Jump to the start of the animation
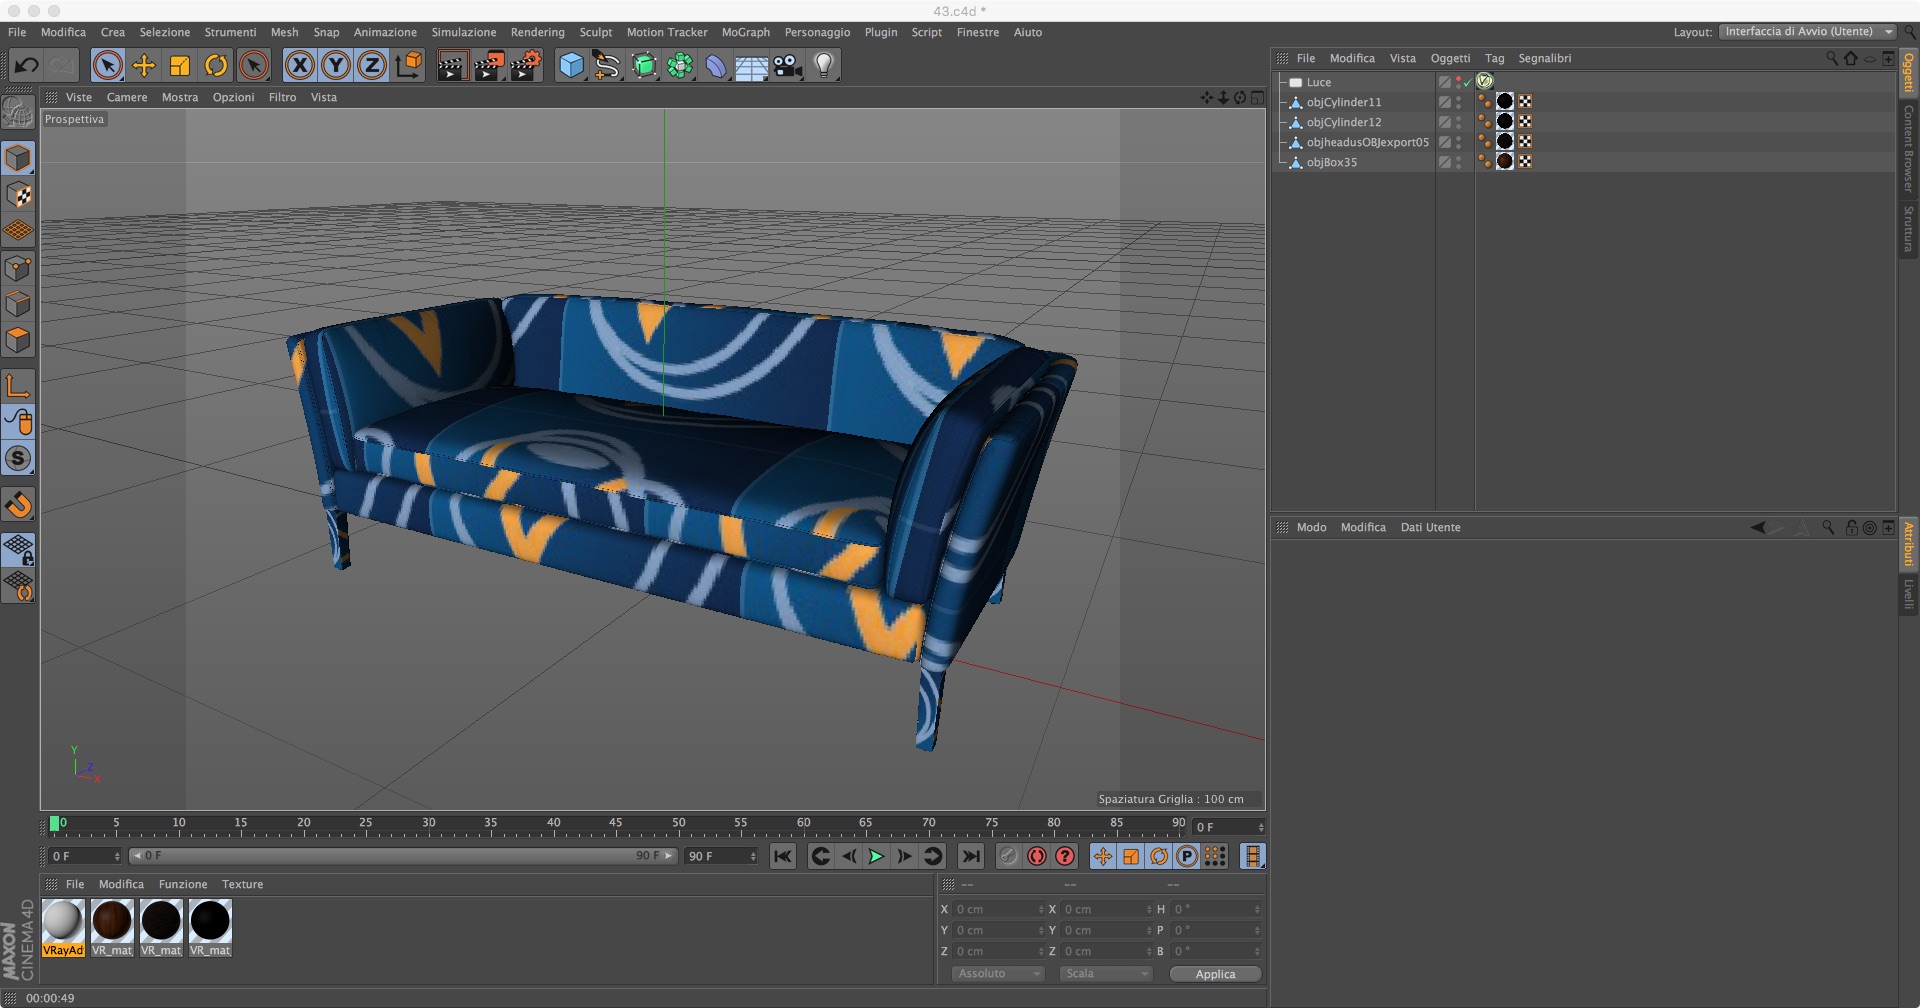The image size is (1920, 1008). coord(783,856)
